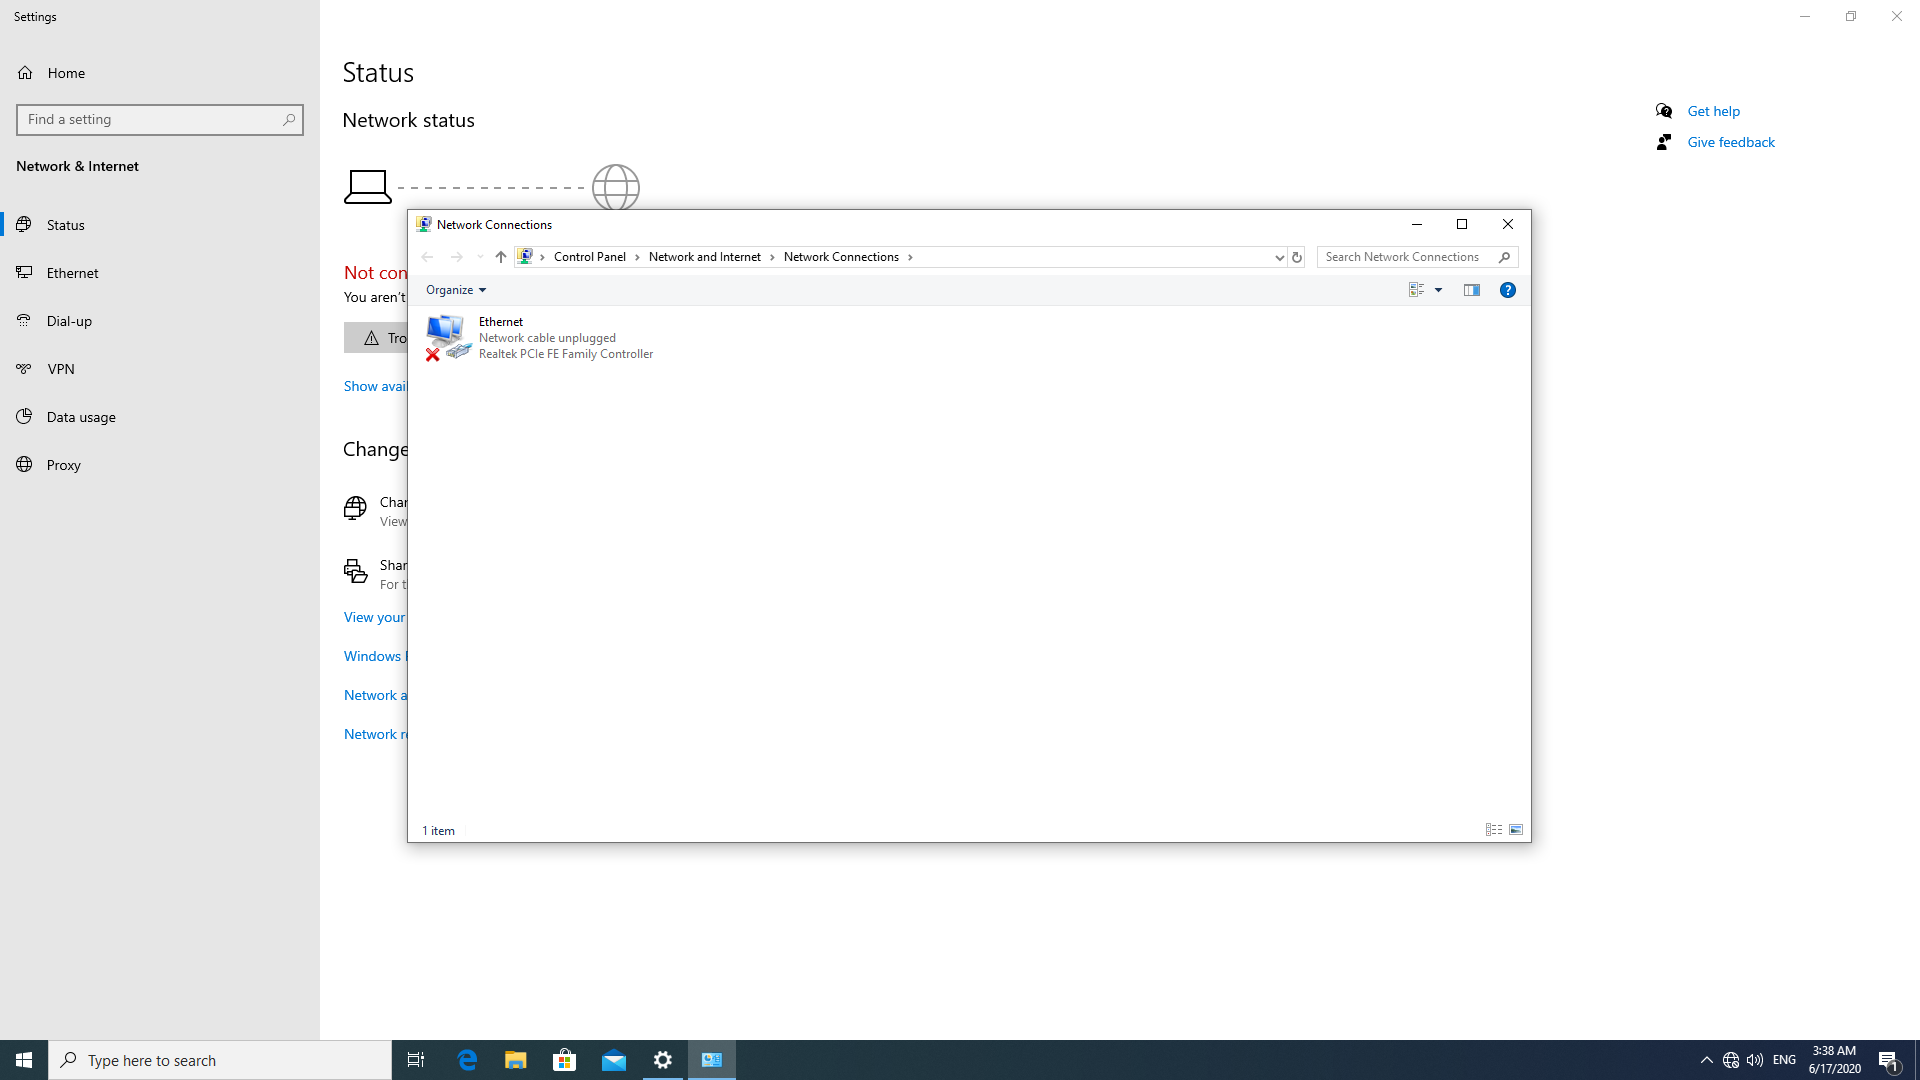Open Mail app from taskbar
The image size is (1920, 1080).
click(x=613, y=1060)
